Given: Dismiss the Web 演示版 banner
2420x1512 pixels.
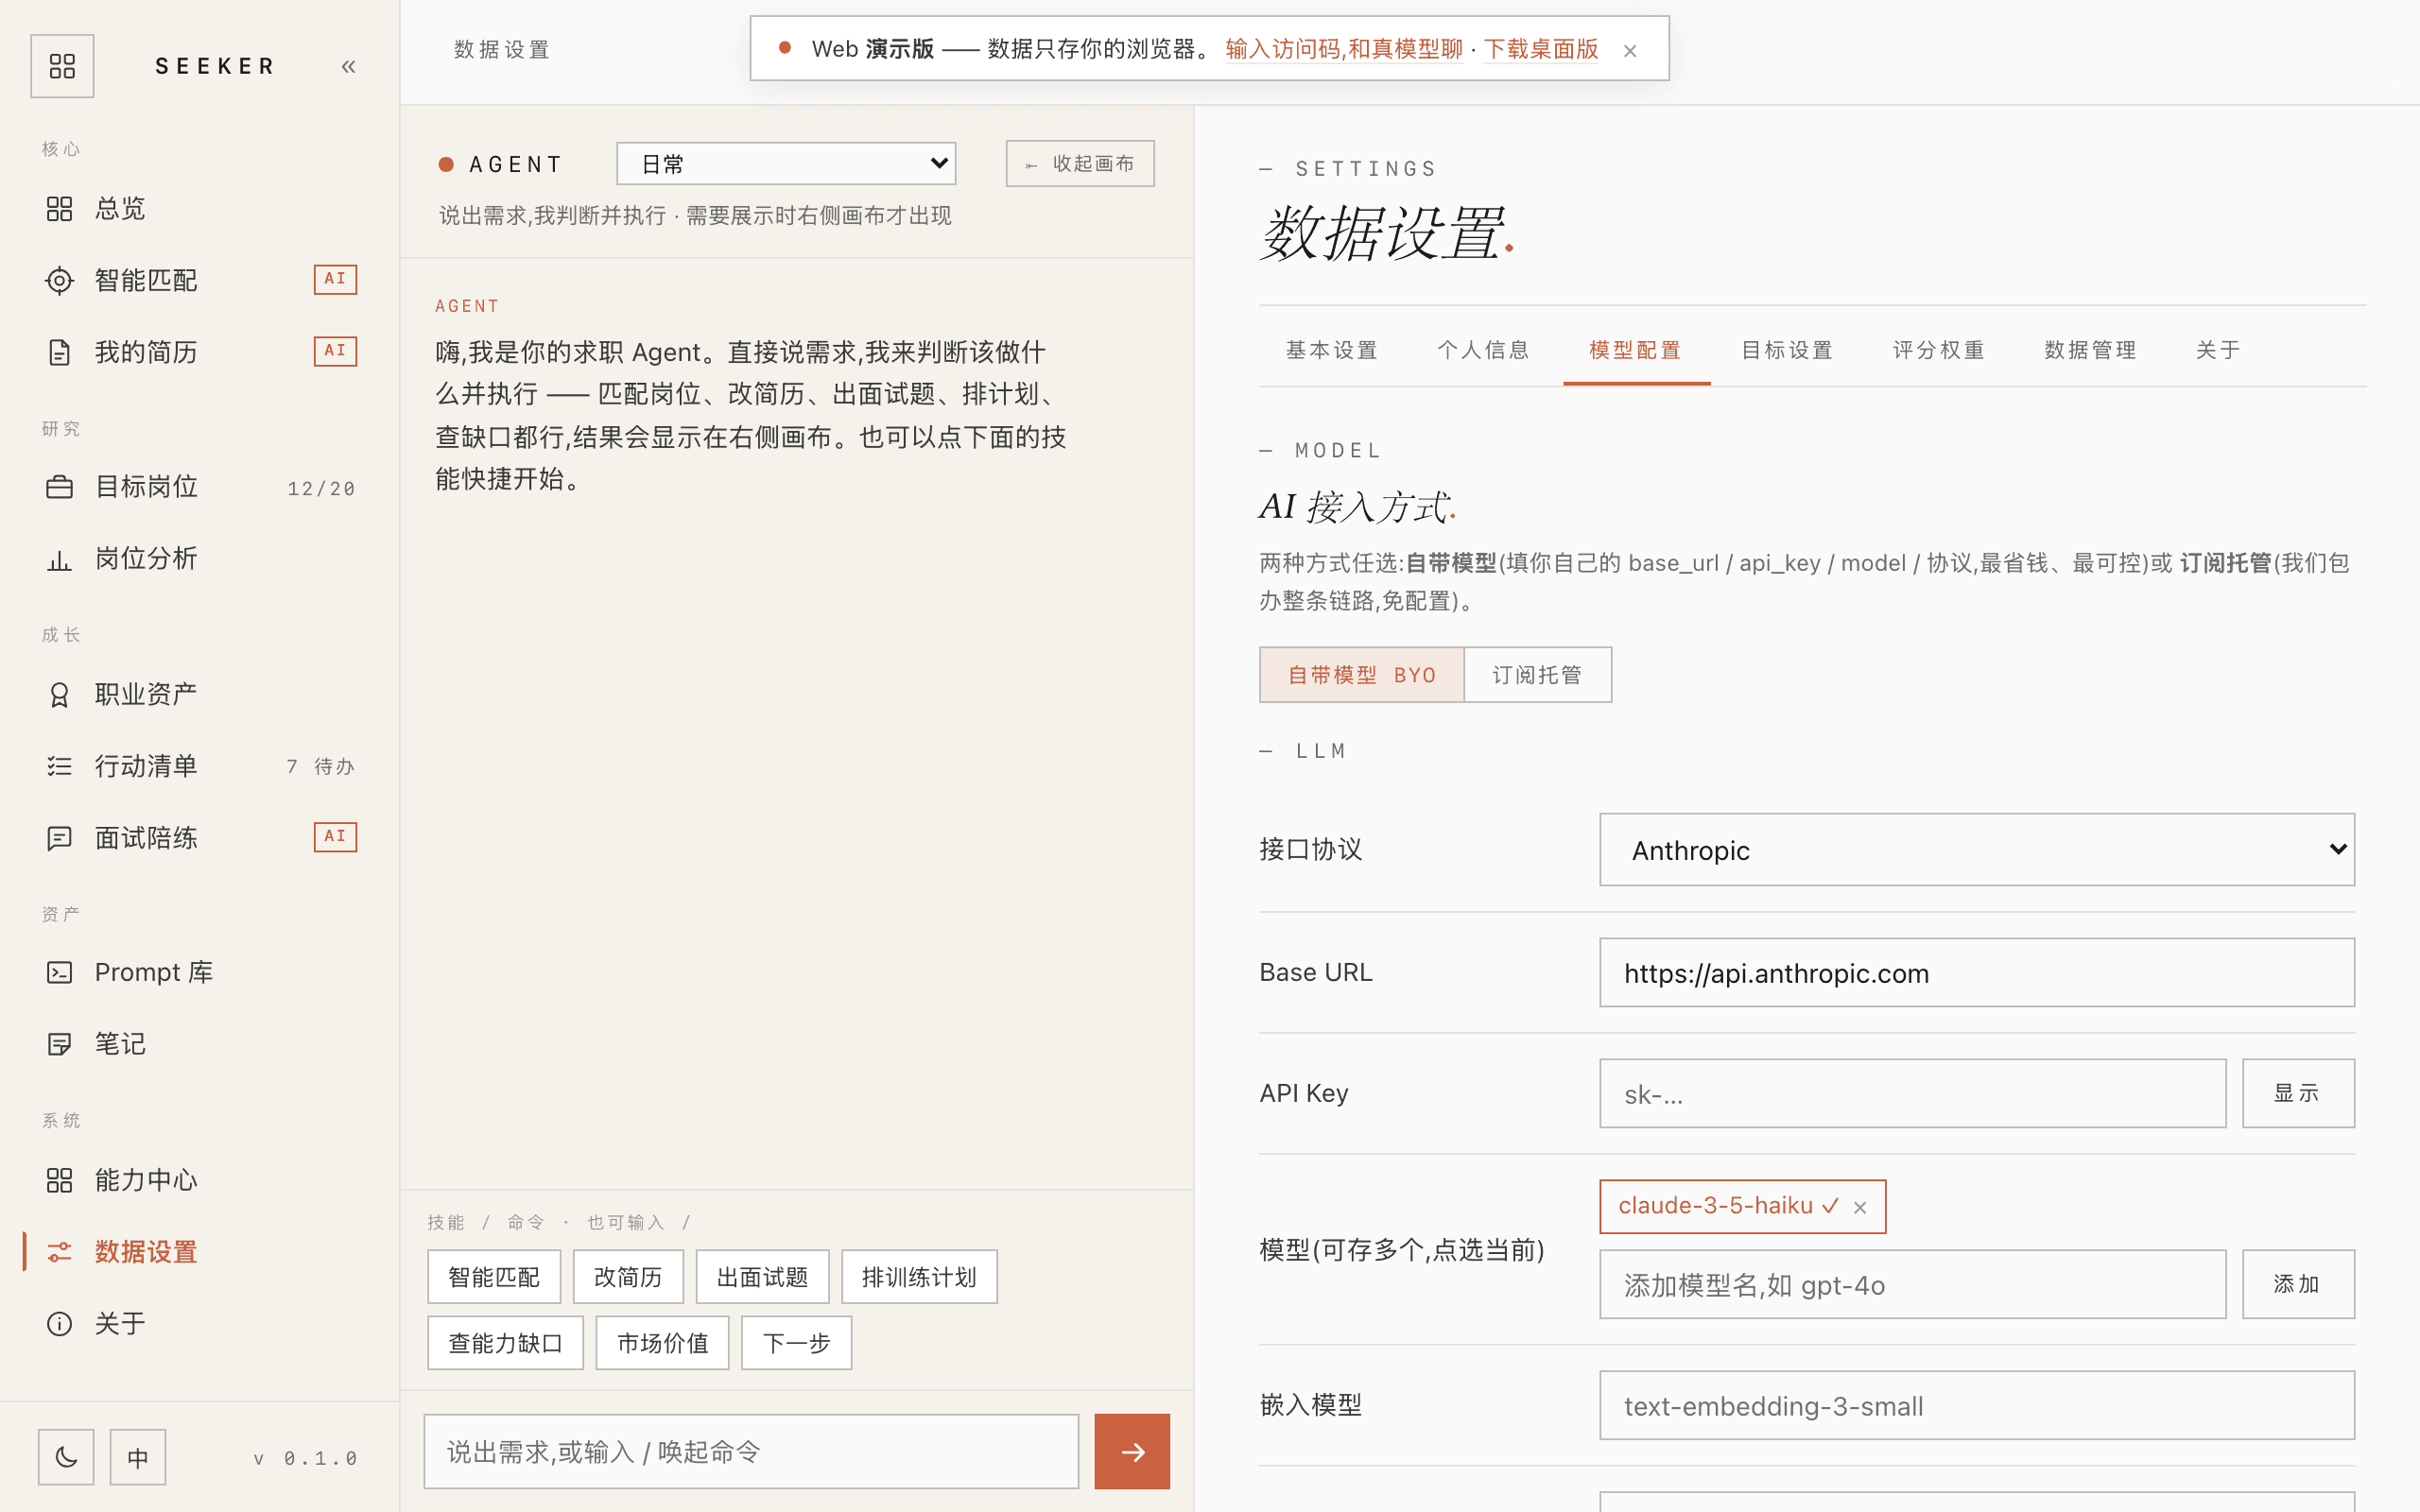Looking at the screenshot, I should pos(1630,50).
